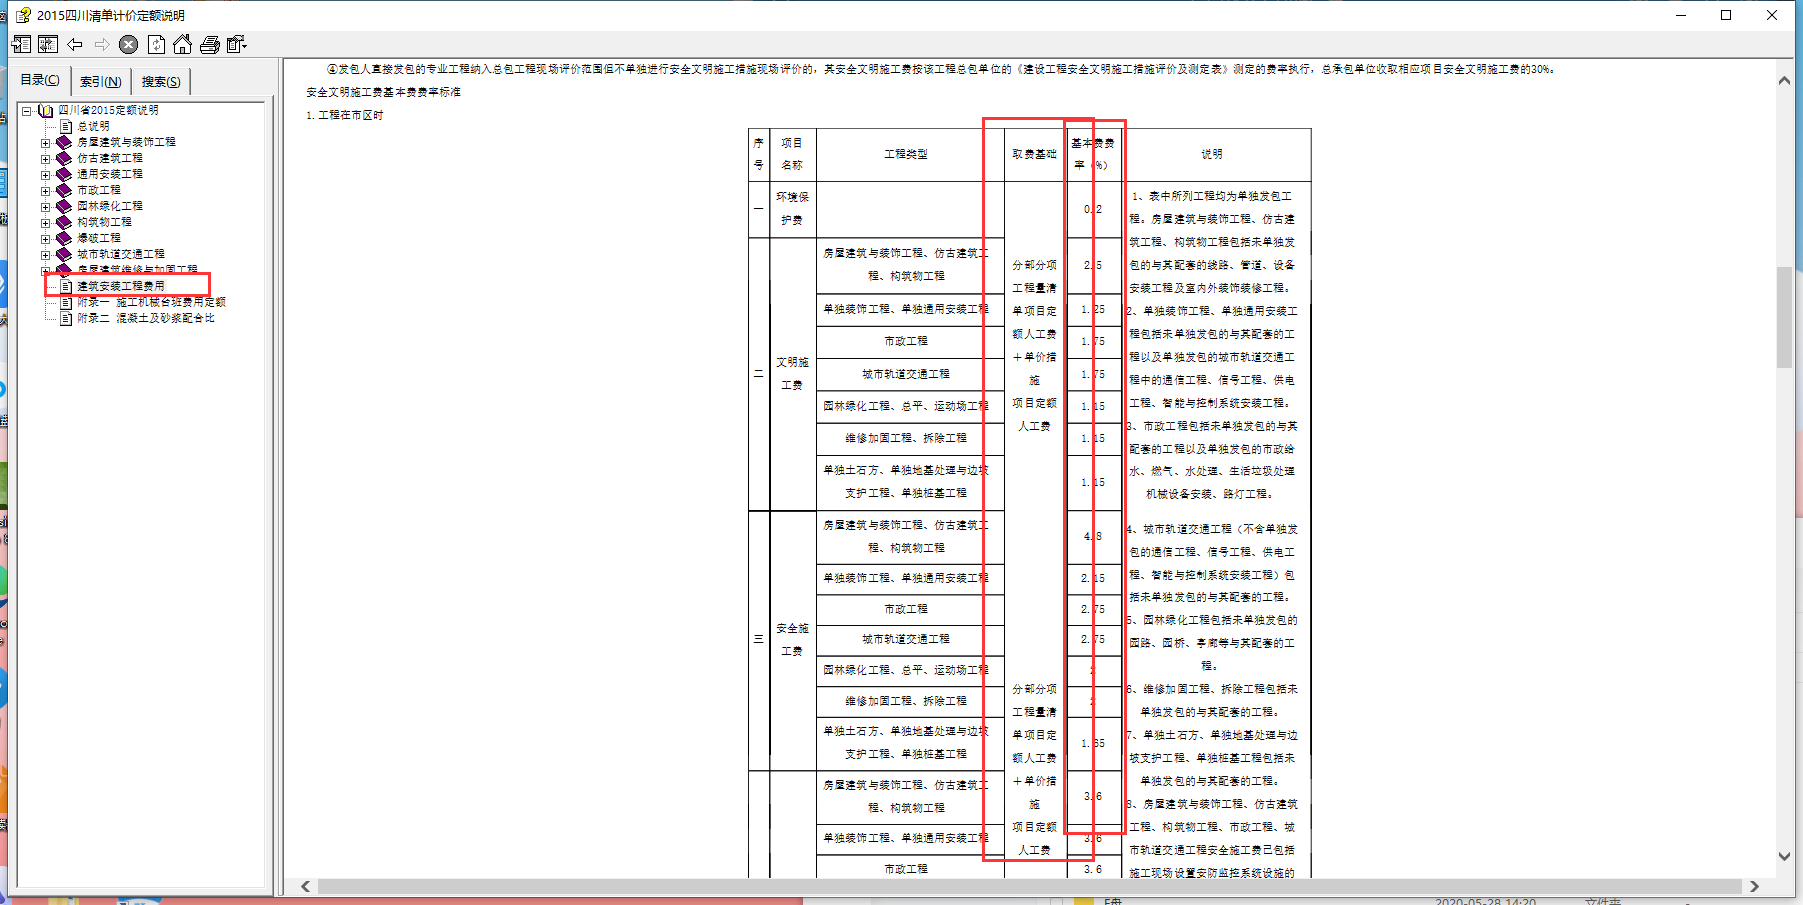Select the 构筑物工程 tree item
The image size is (1803, 905).
coord(105,222)
